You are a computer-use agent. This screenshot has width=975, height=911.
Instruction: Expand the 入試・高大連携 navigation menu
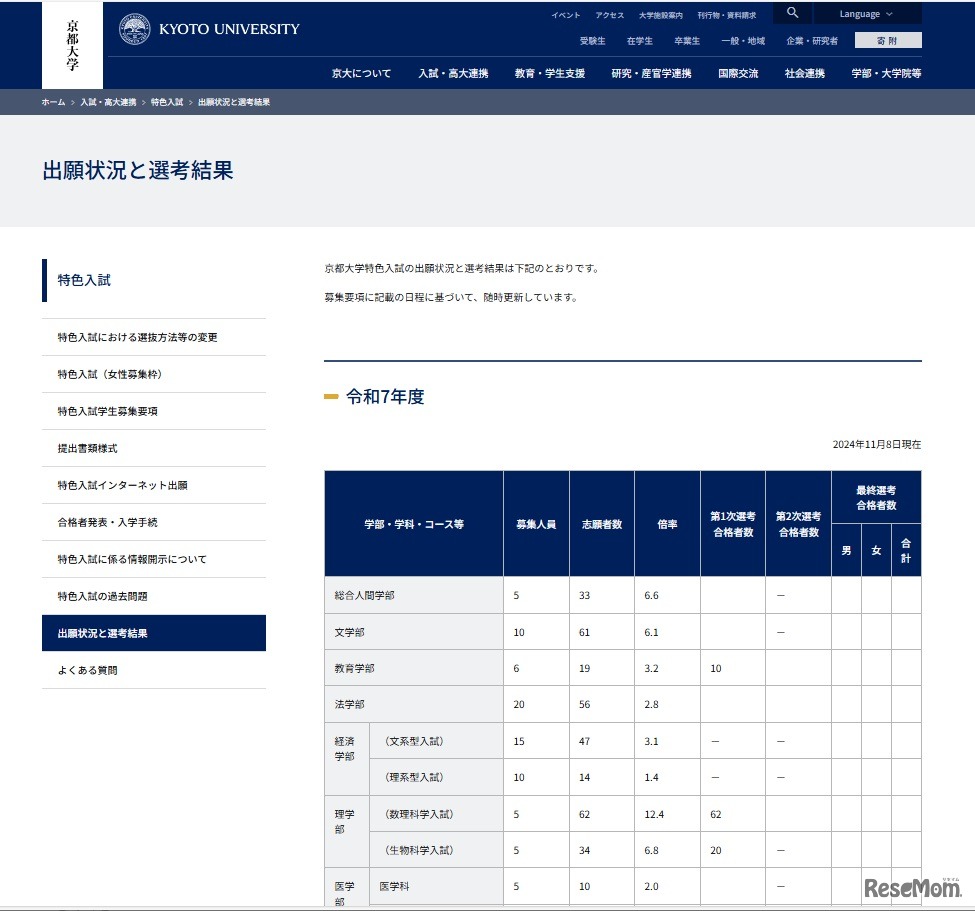448,73
